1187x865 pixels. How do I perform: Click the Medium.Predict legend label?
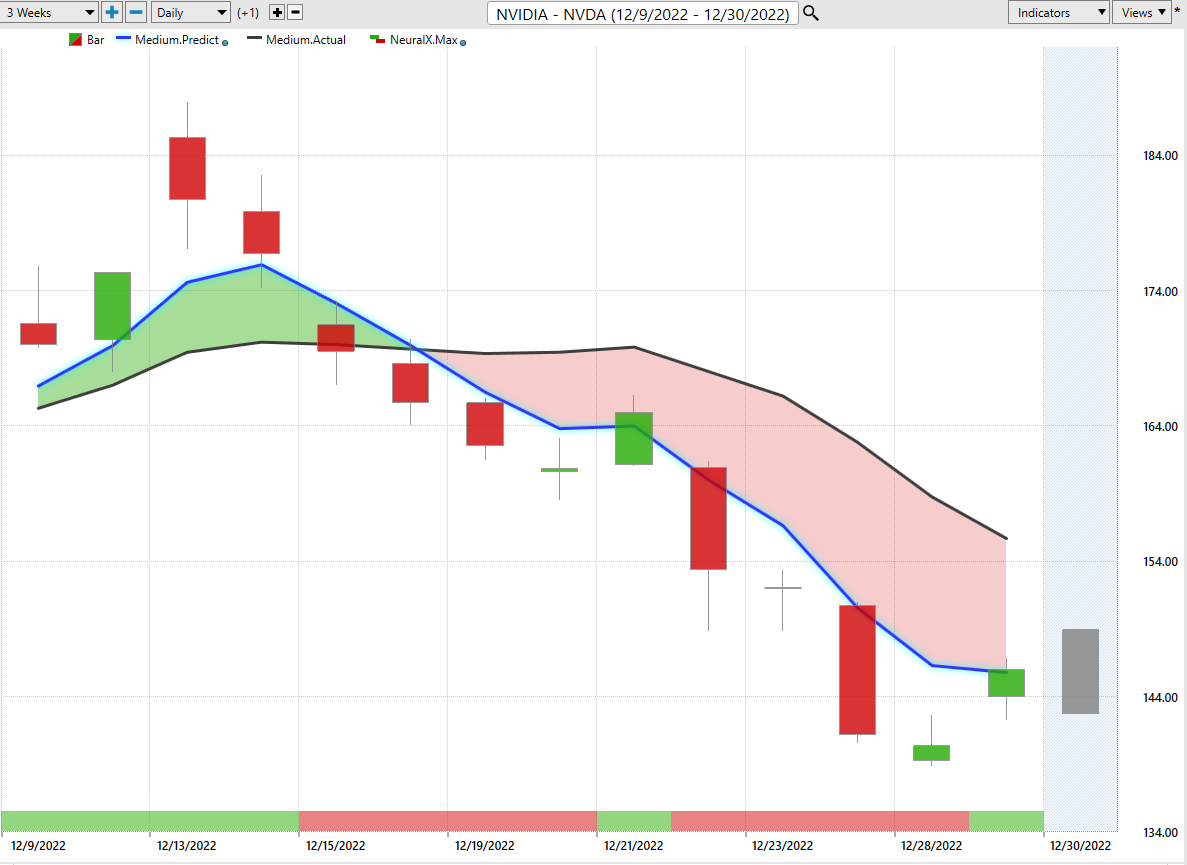pos(176,40)
